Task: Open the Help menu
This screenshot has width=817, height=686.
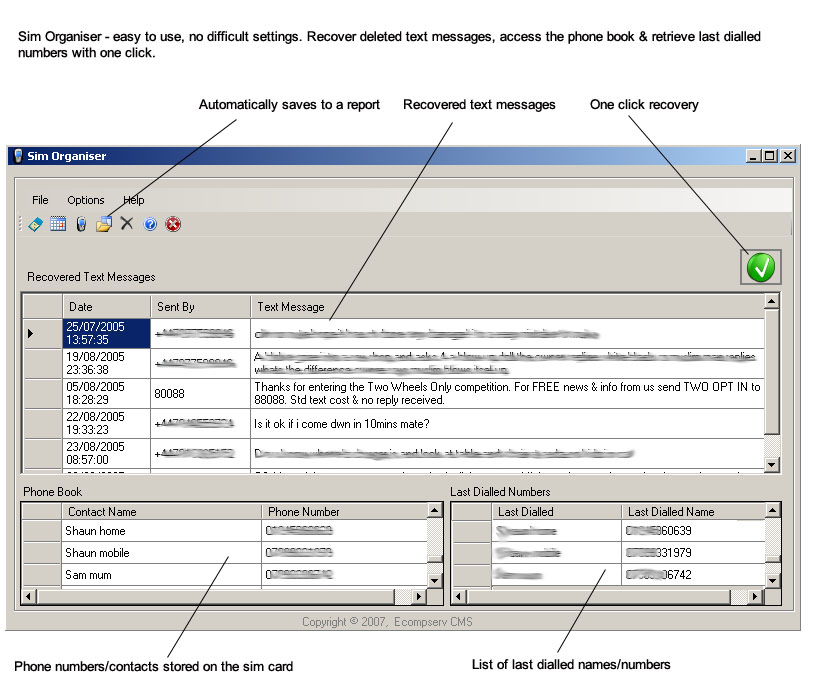Action: point(134,200)
